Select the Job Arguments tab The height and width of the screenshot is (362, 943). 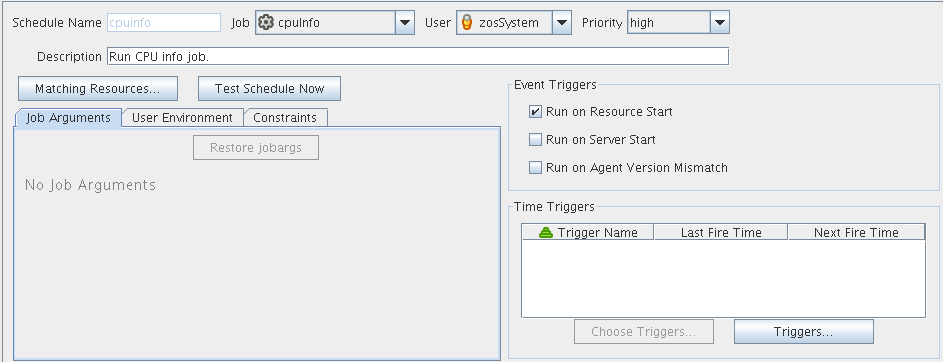(x=68, y=117)
